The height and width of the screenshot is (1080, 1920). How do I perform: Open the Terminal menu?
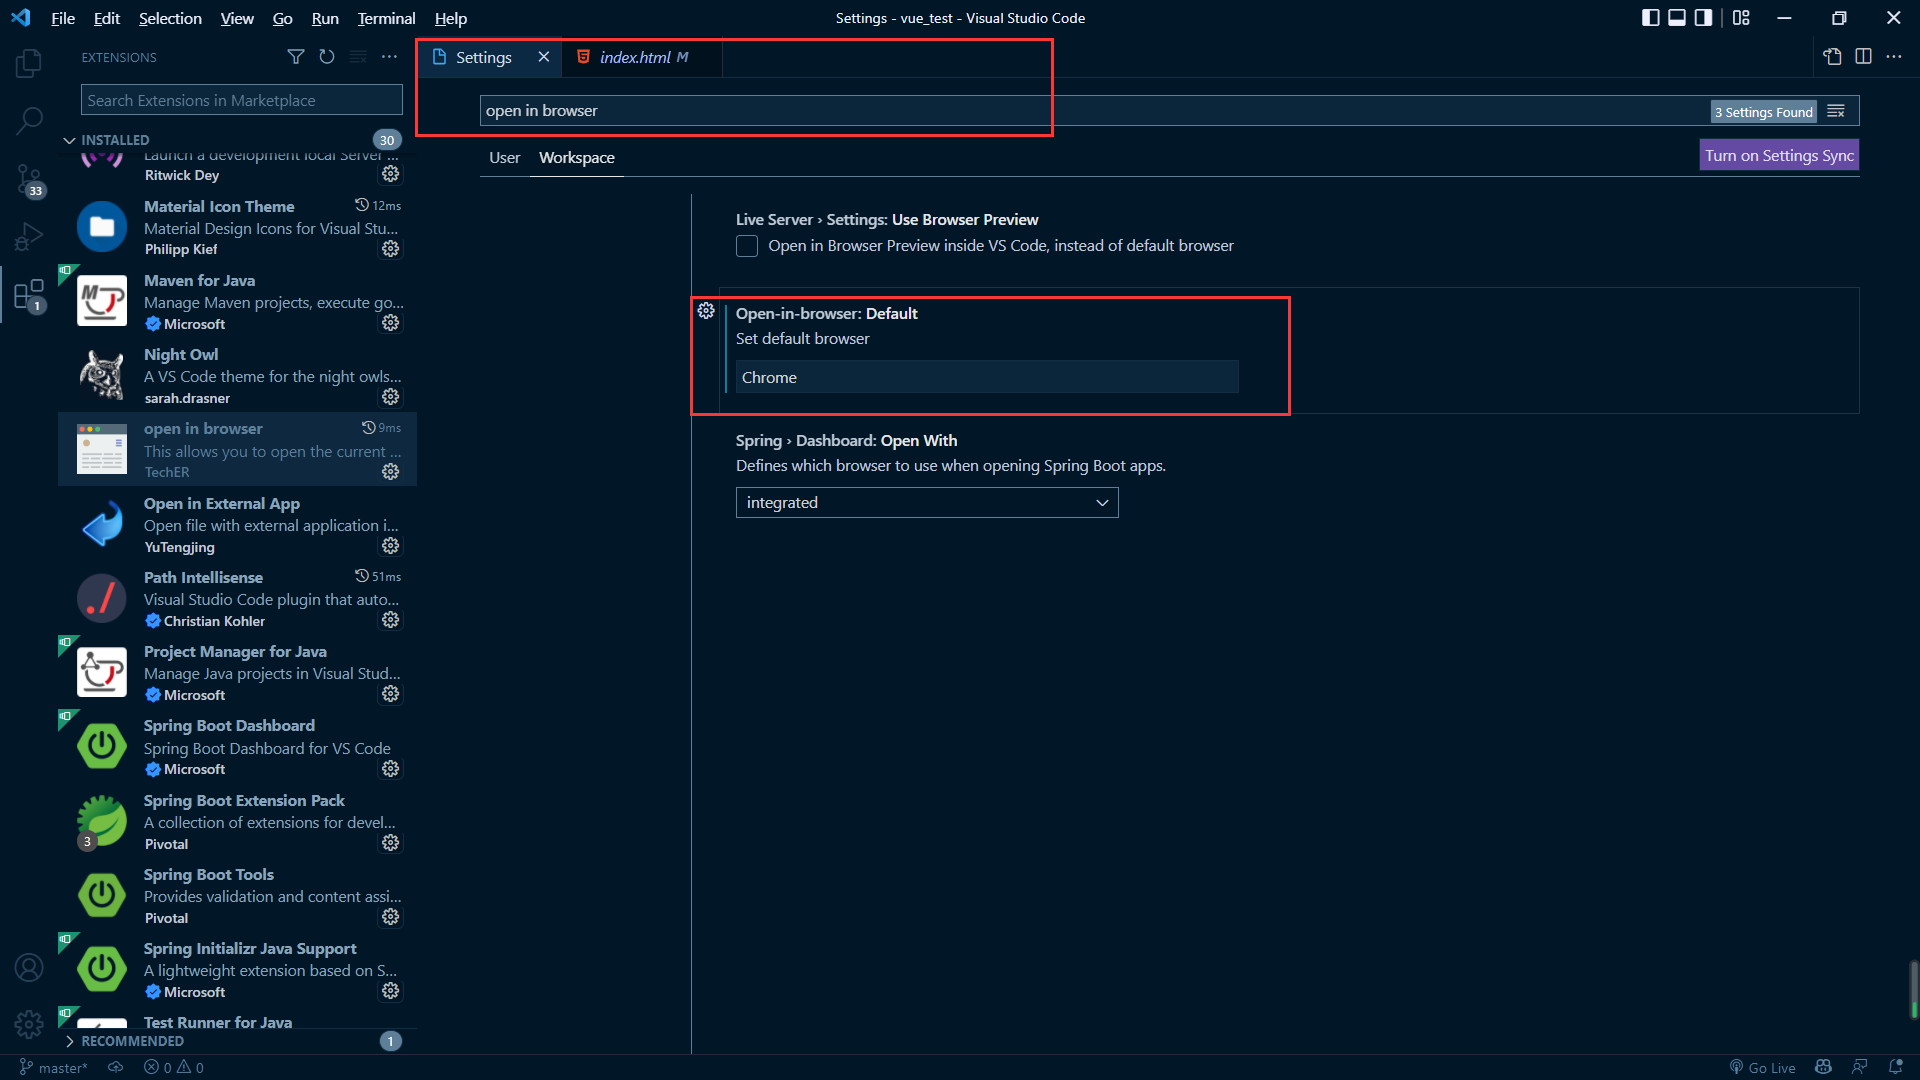tap(386, 18)
